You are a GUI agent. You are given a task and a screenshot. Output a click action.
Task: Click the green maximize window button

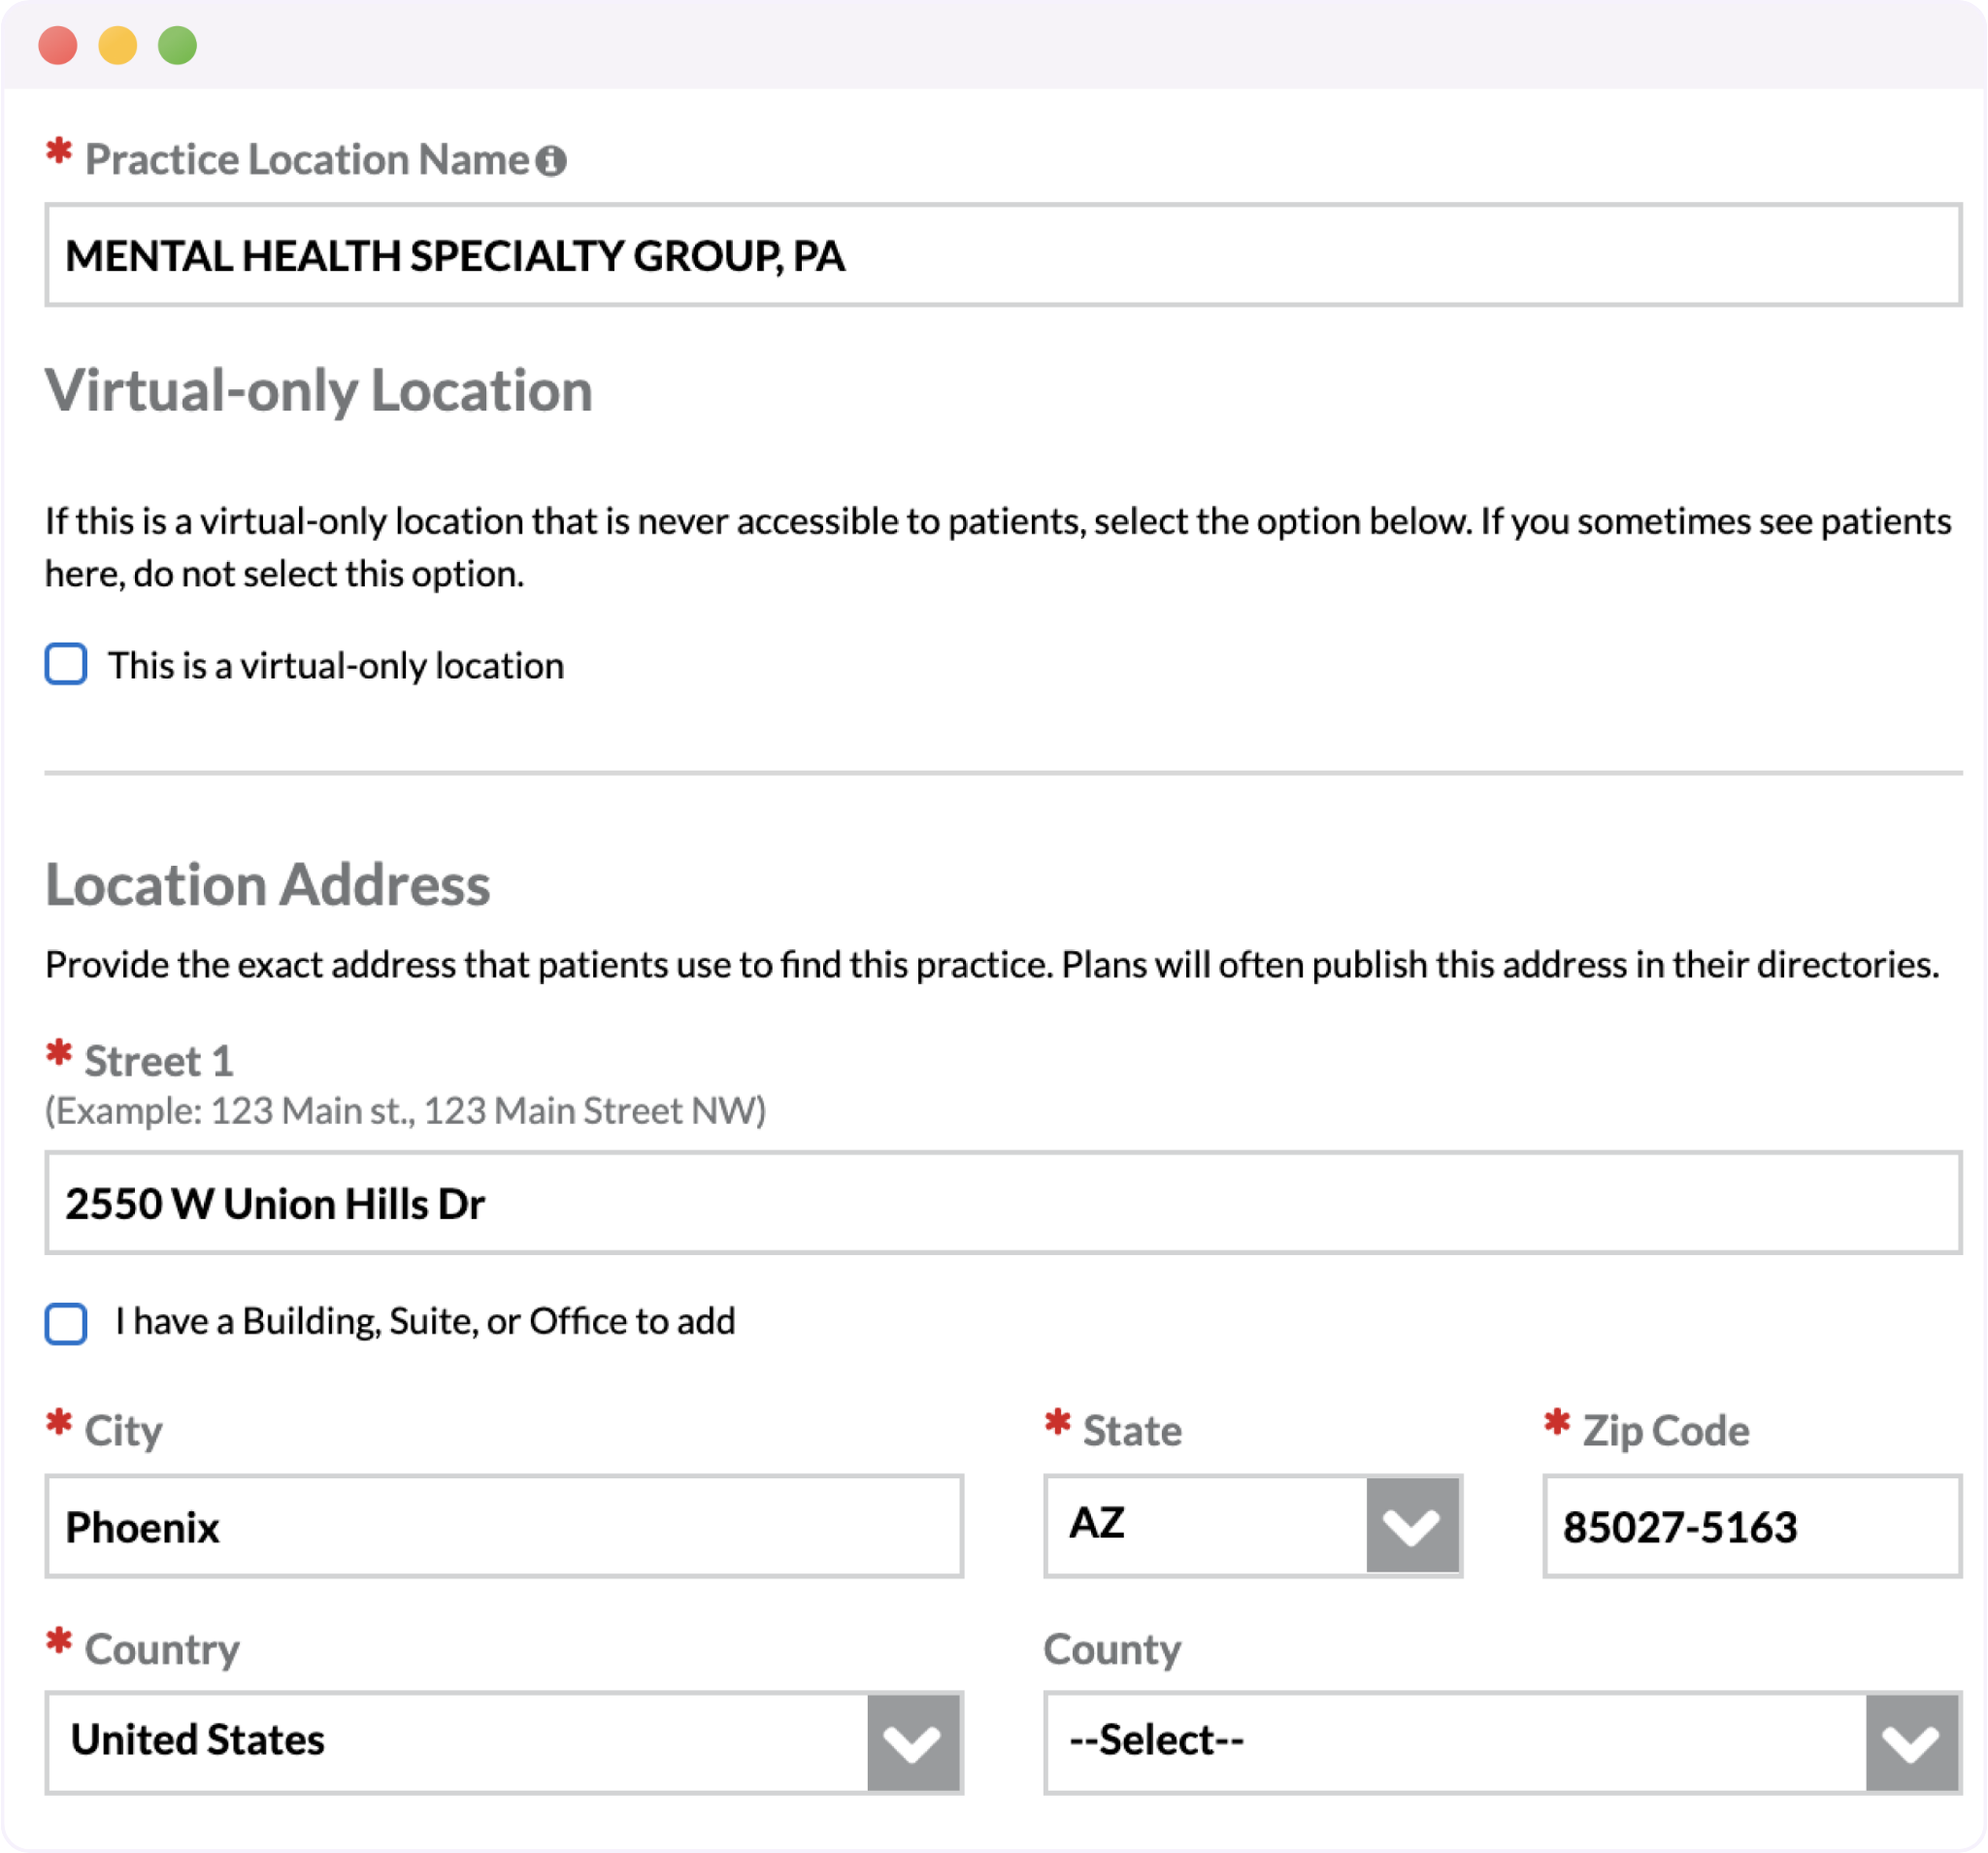pyautogui.click(x=178, y=46)
